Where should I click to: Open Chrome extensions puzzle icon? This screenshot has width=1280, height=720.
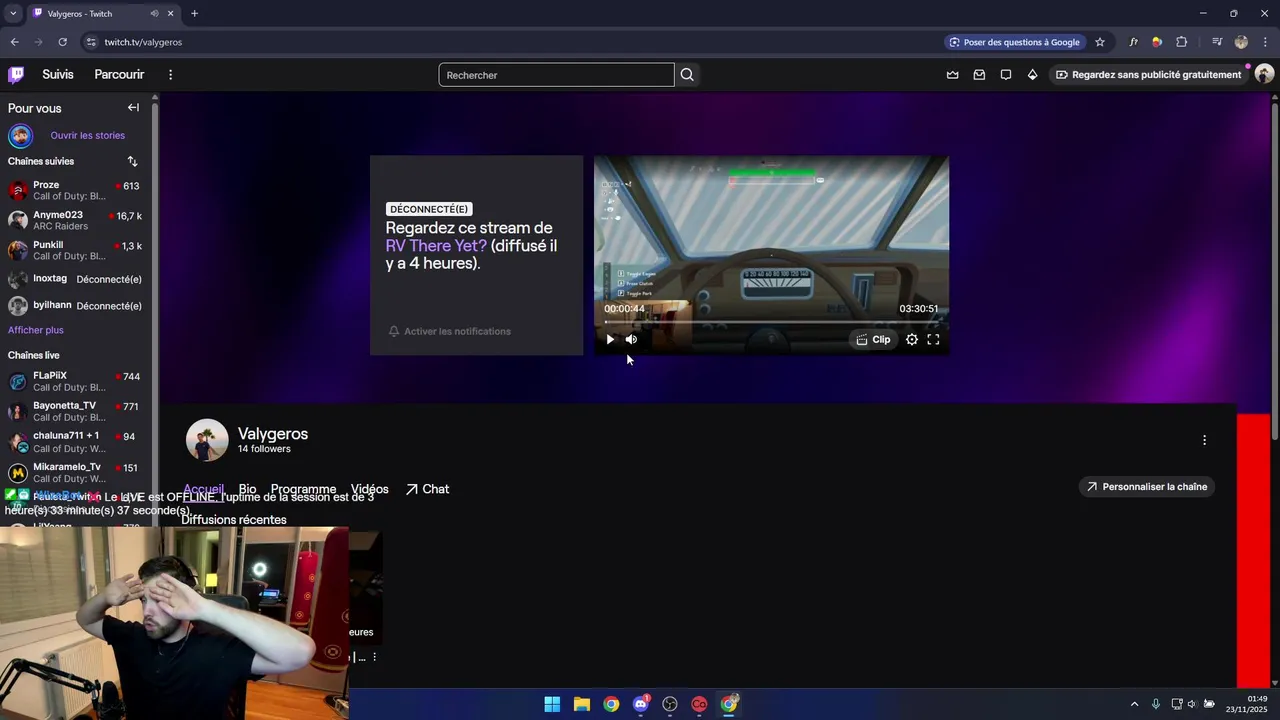(1181, 42)
